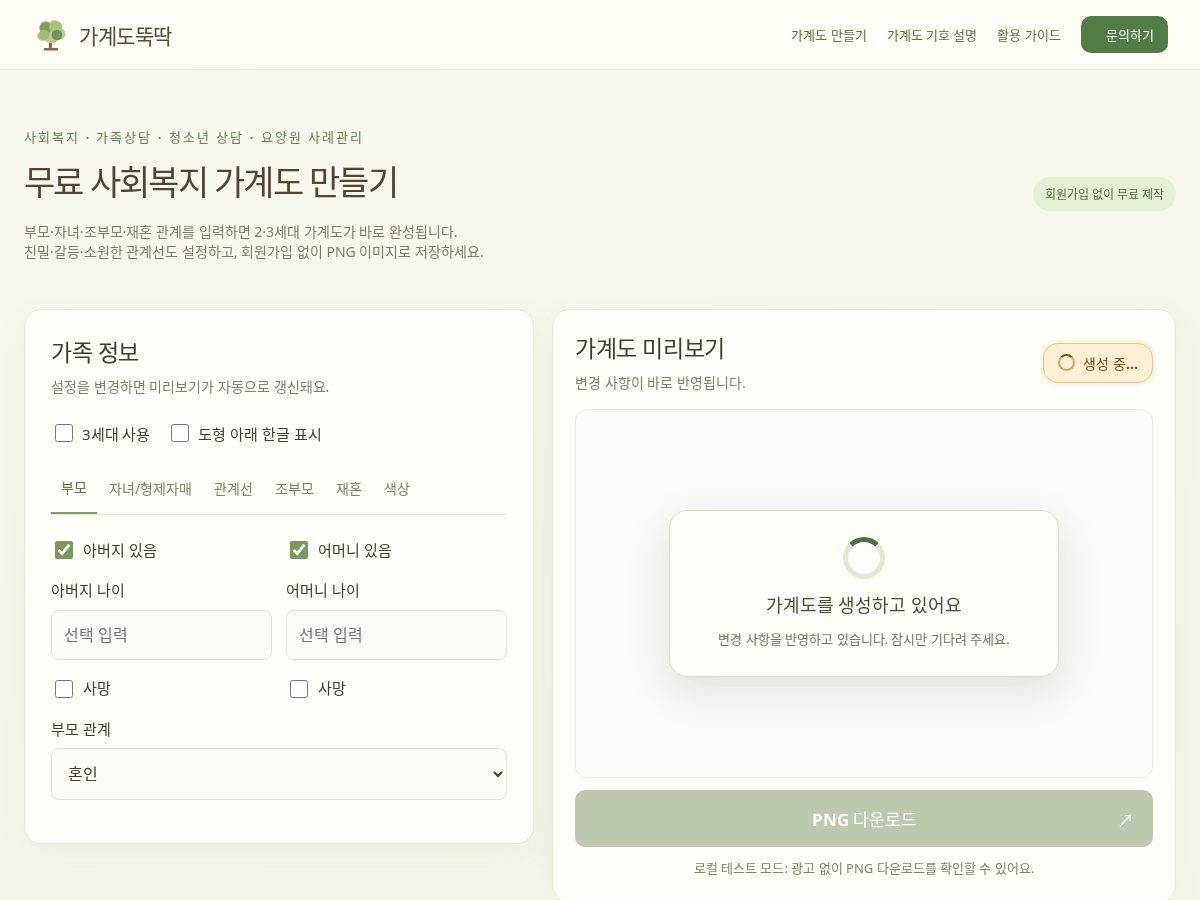This screenshot has height=900, width=1200.
Task: Click the PNG 다운로드 button
Action: [864, 819]
